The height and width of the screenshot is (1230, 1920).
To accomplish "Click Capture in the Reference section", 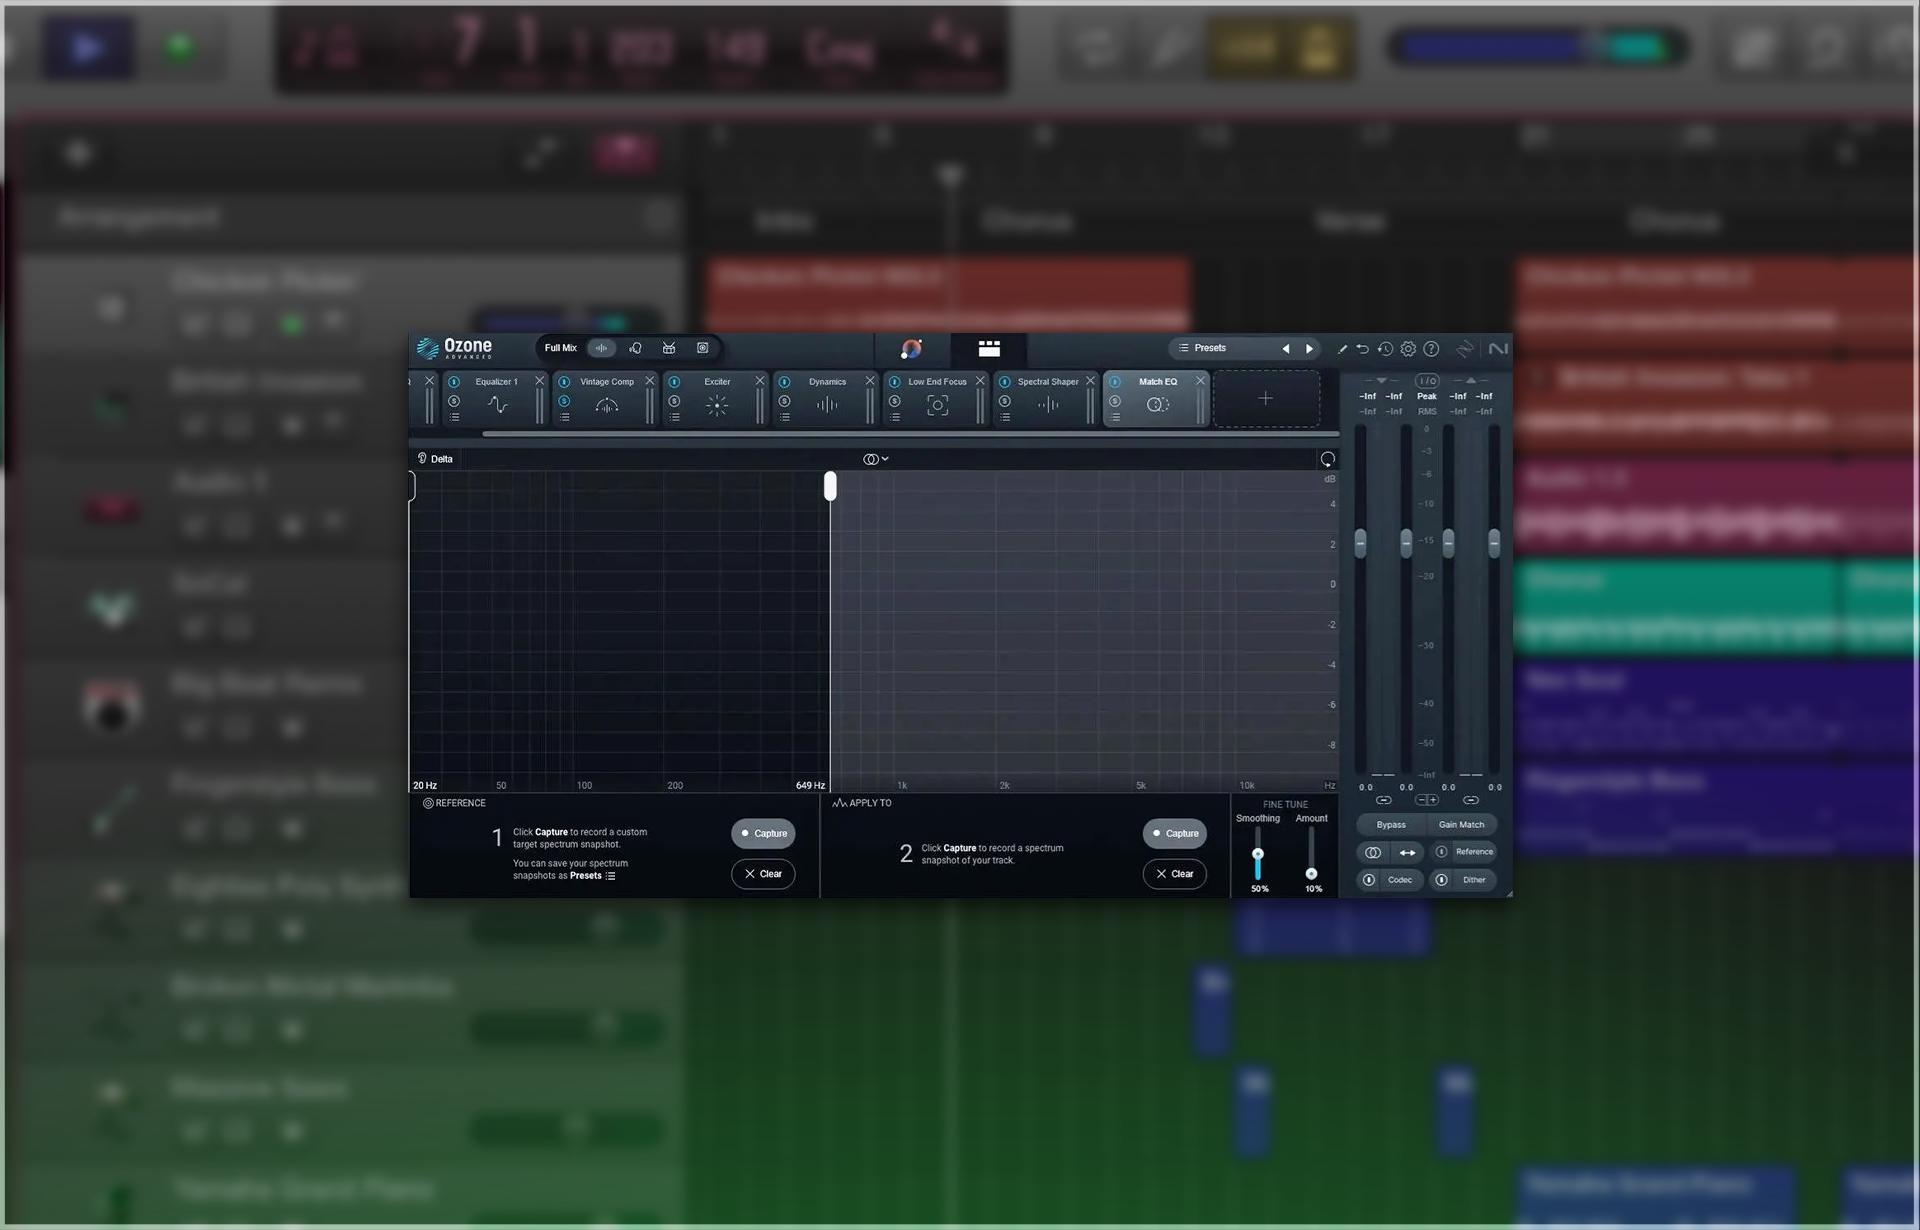I will tap(763, 833).
